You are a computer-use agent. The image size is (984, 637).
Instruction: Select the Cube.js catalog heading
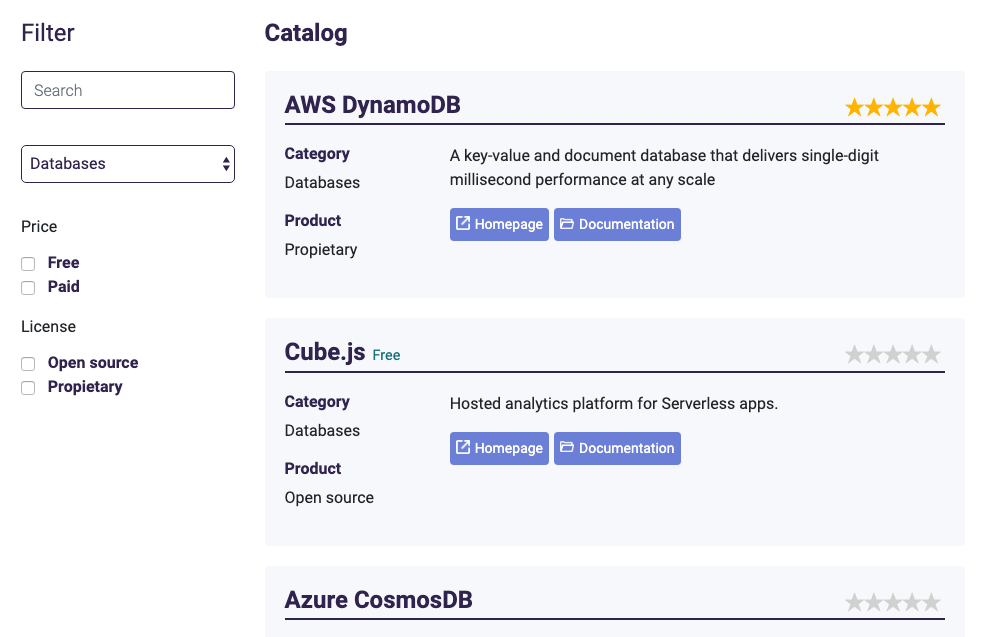[x=325, y=352]
